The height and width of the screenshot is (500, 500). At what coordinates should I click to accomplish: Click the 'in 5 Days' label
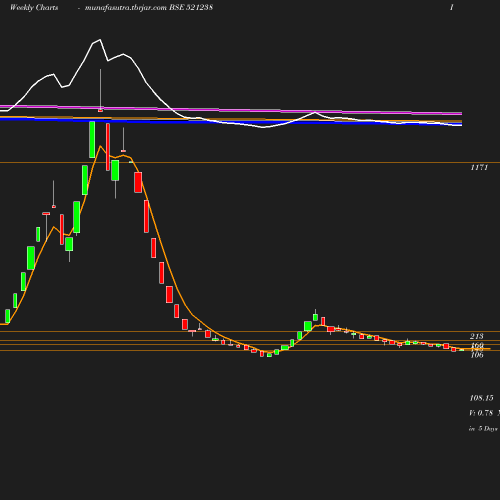[483, 429]
